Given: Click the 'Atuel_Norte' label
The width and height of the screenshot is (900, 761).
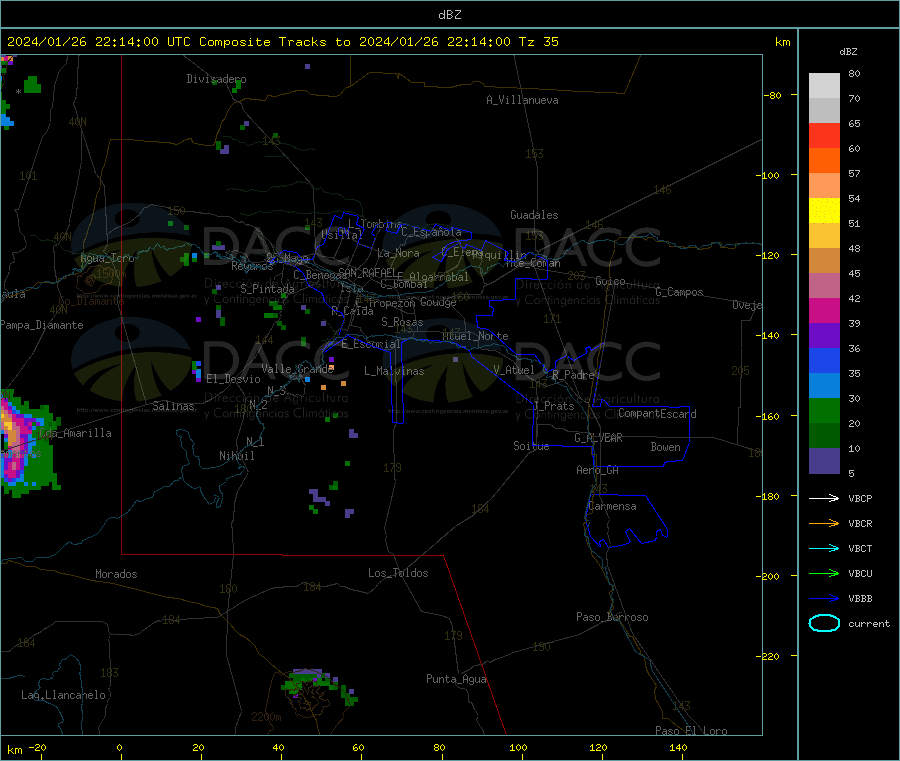Looking at the screenshot, I should click(x=475, y=336).
